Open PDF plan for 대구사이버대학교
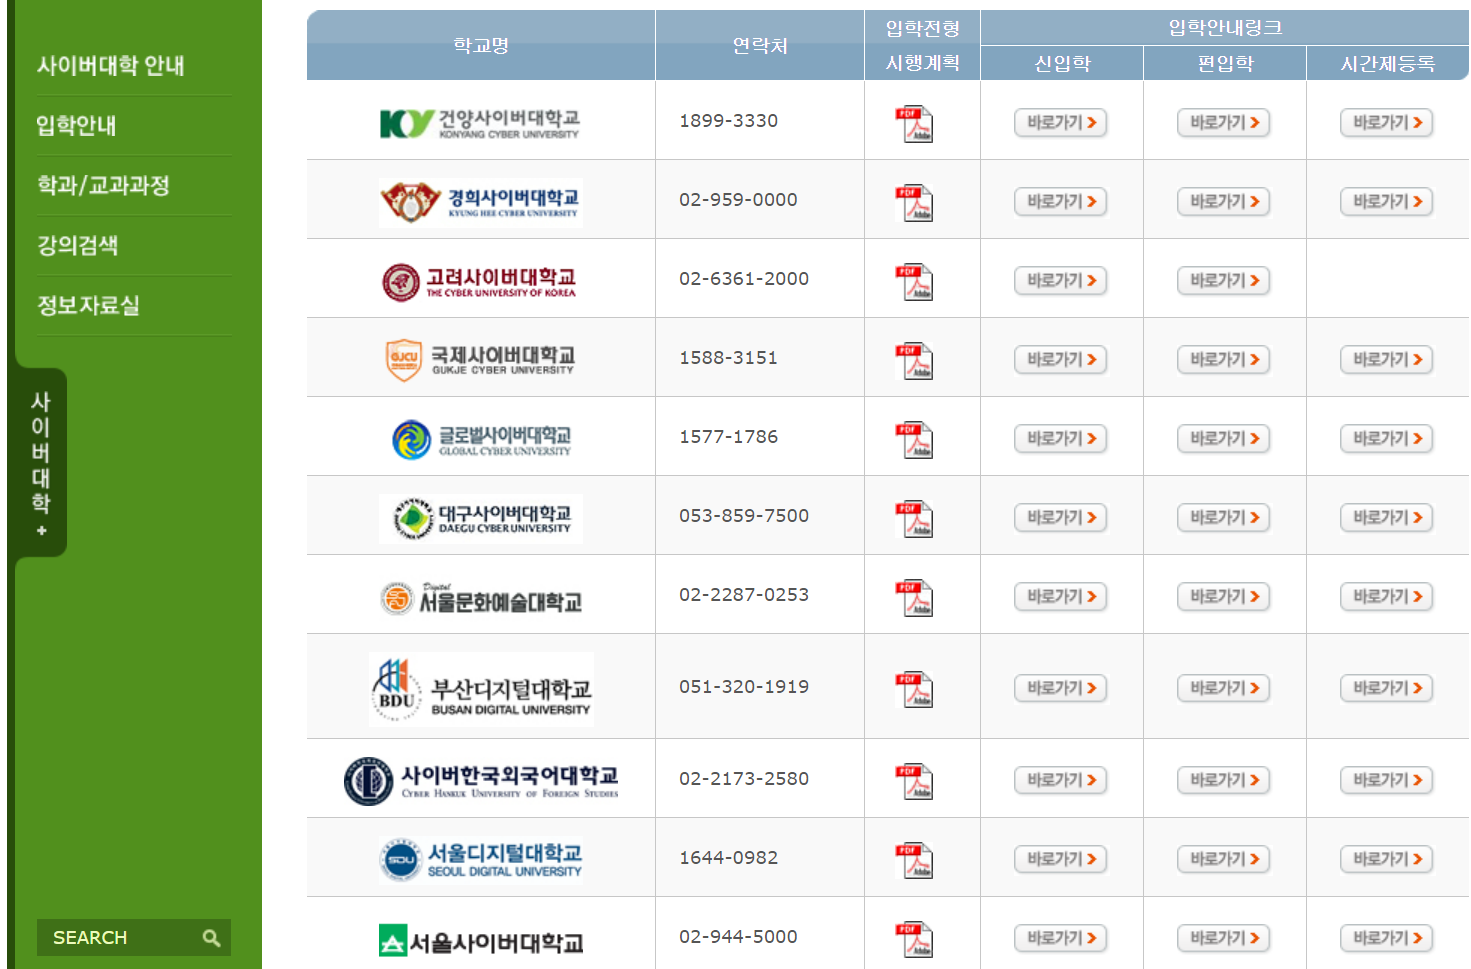1471x969 pixels. coord(914,519)
